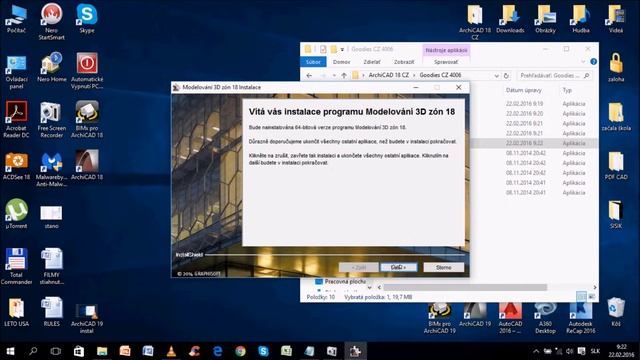Click ArchiCAD 18 CZ breadcrumb

389,75
